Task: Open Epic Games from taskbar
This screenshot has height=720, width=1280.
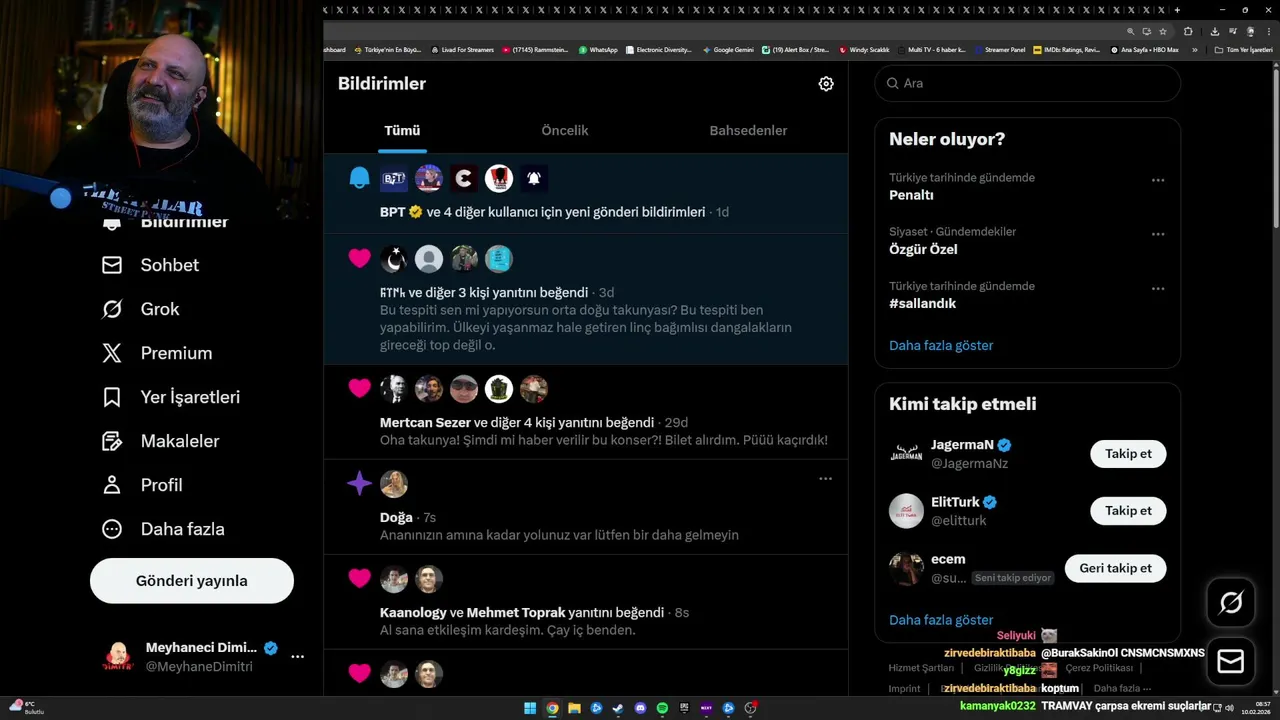Action: coord(684,709)
